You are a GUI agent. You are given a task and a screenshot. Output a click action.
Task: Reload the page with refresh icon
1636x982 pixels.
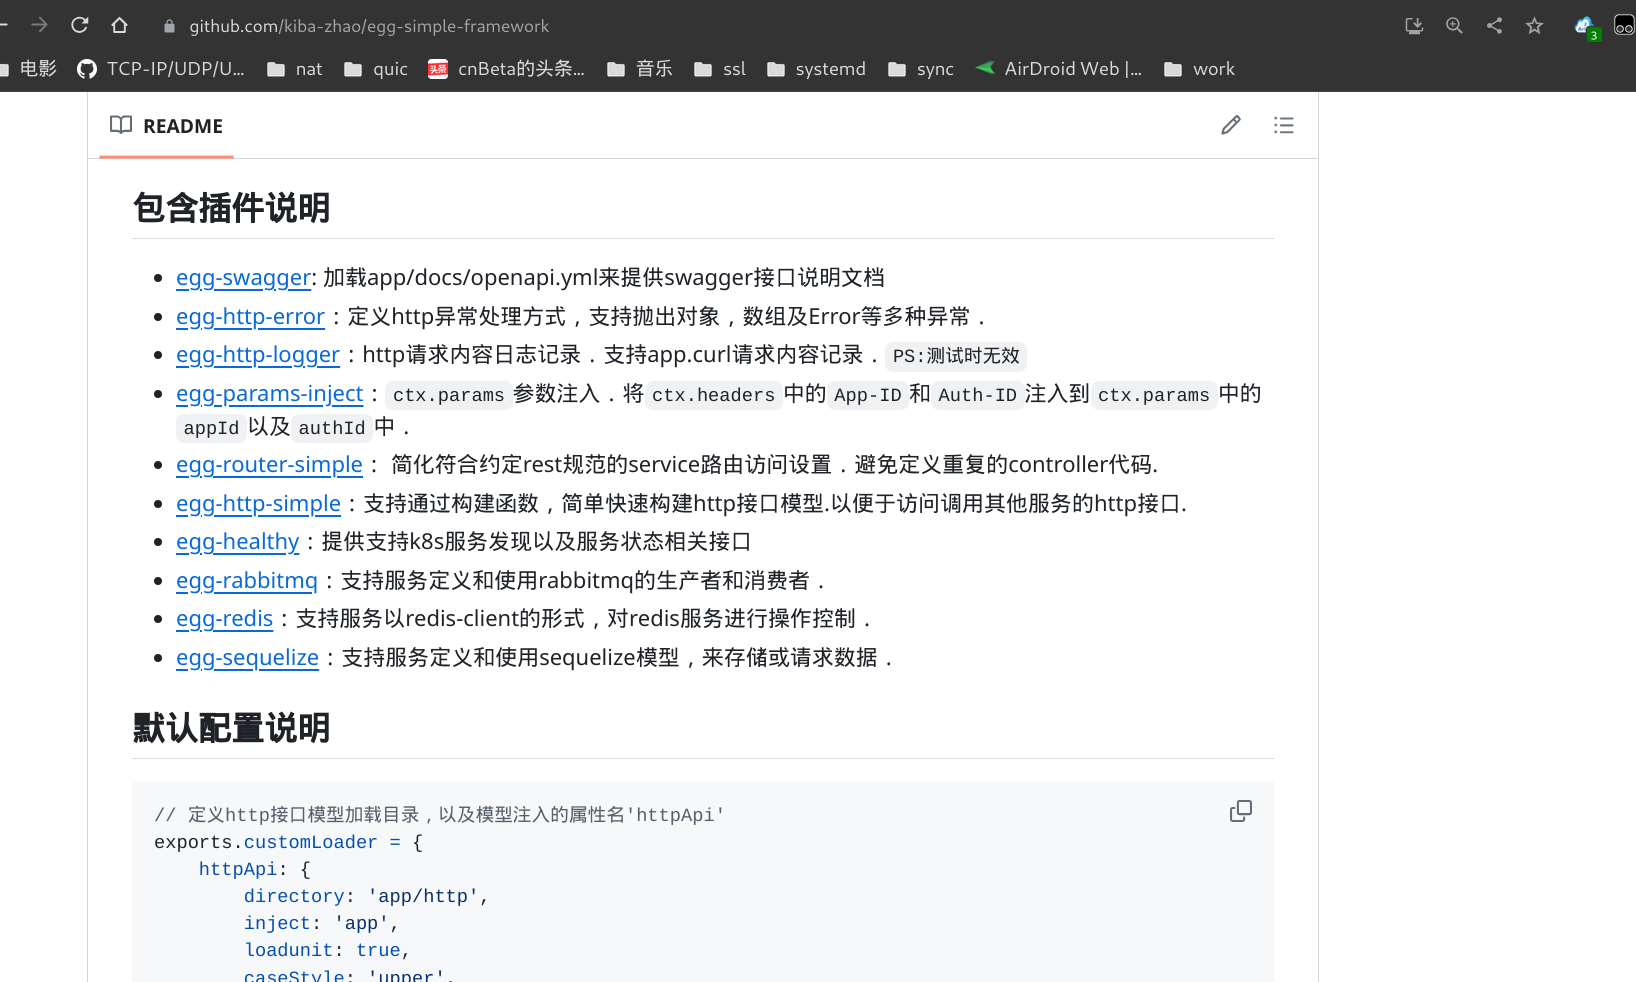80,25
